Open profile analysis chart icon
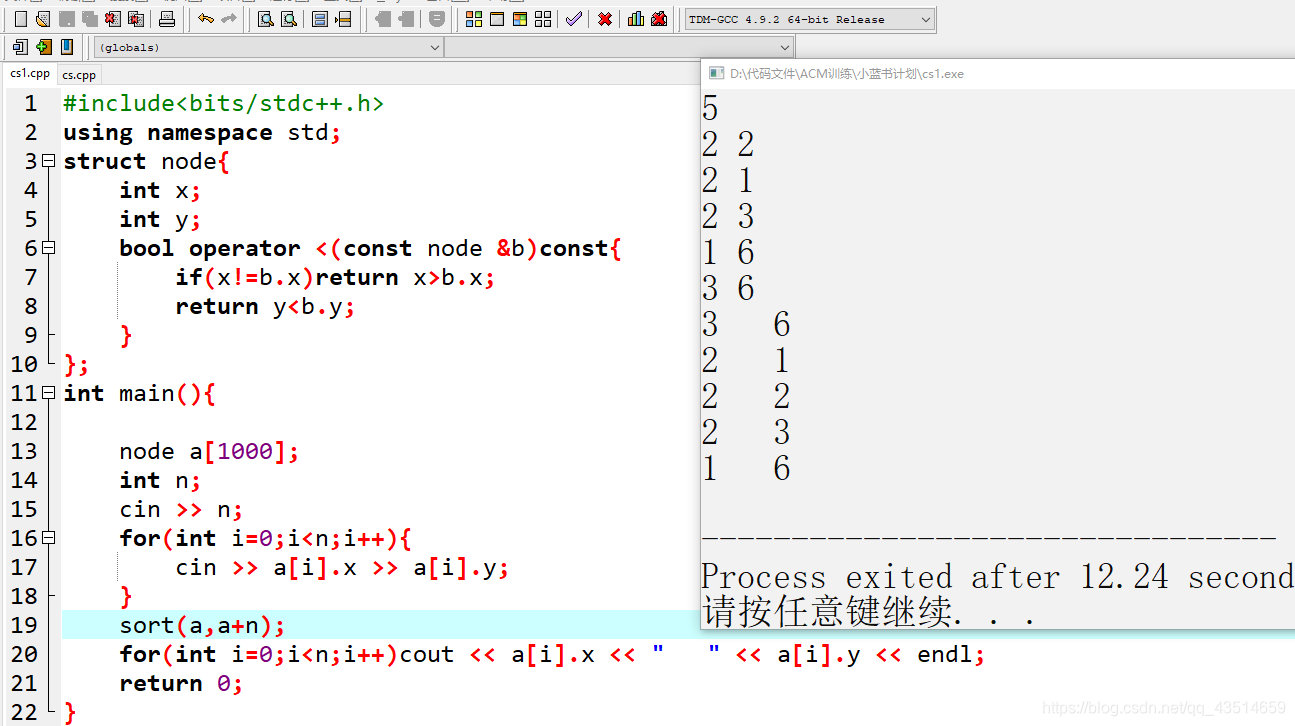 point(636,19)
